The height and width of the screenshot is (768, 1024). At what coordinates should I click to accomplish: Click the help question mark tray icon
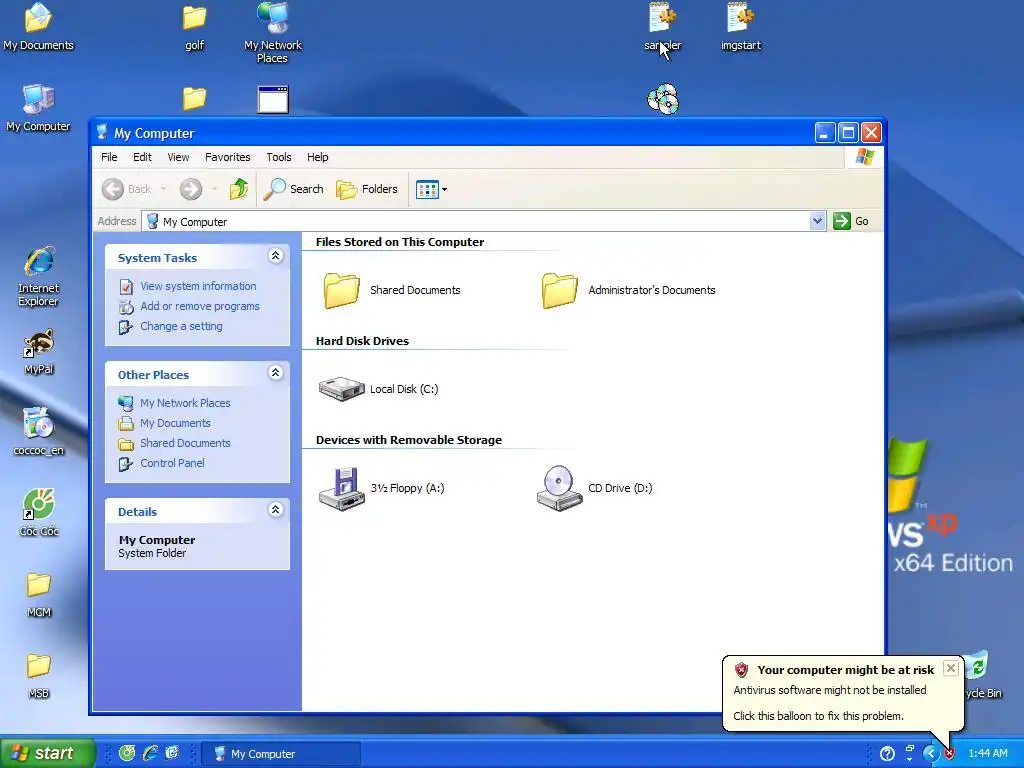(x=887, y=754)
